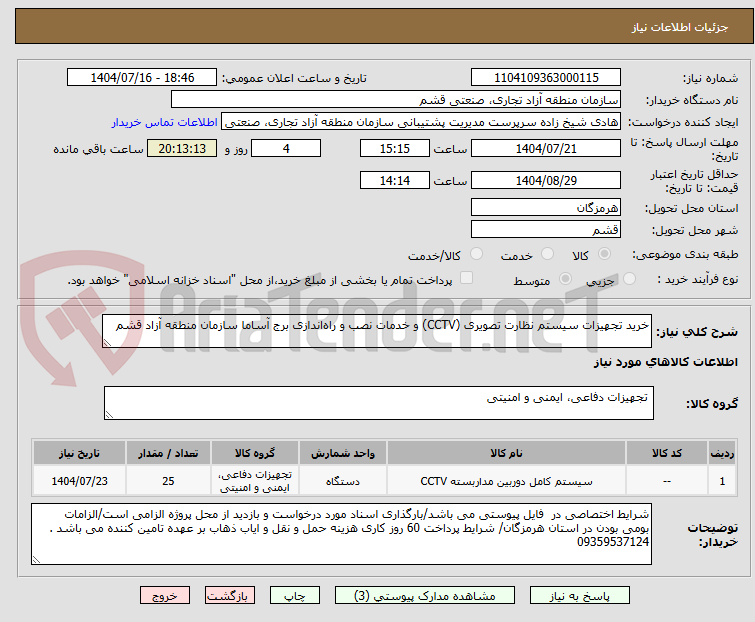The image size is (755, 622).
Task: Click the section heading اطلاعات کالاهای مورد نیاز
Action: [665, 362]
